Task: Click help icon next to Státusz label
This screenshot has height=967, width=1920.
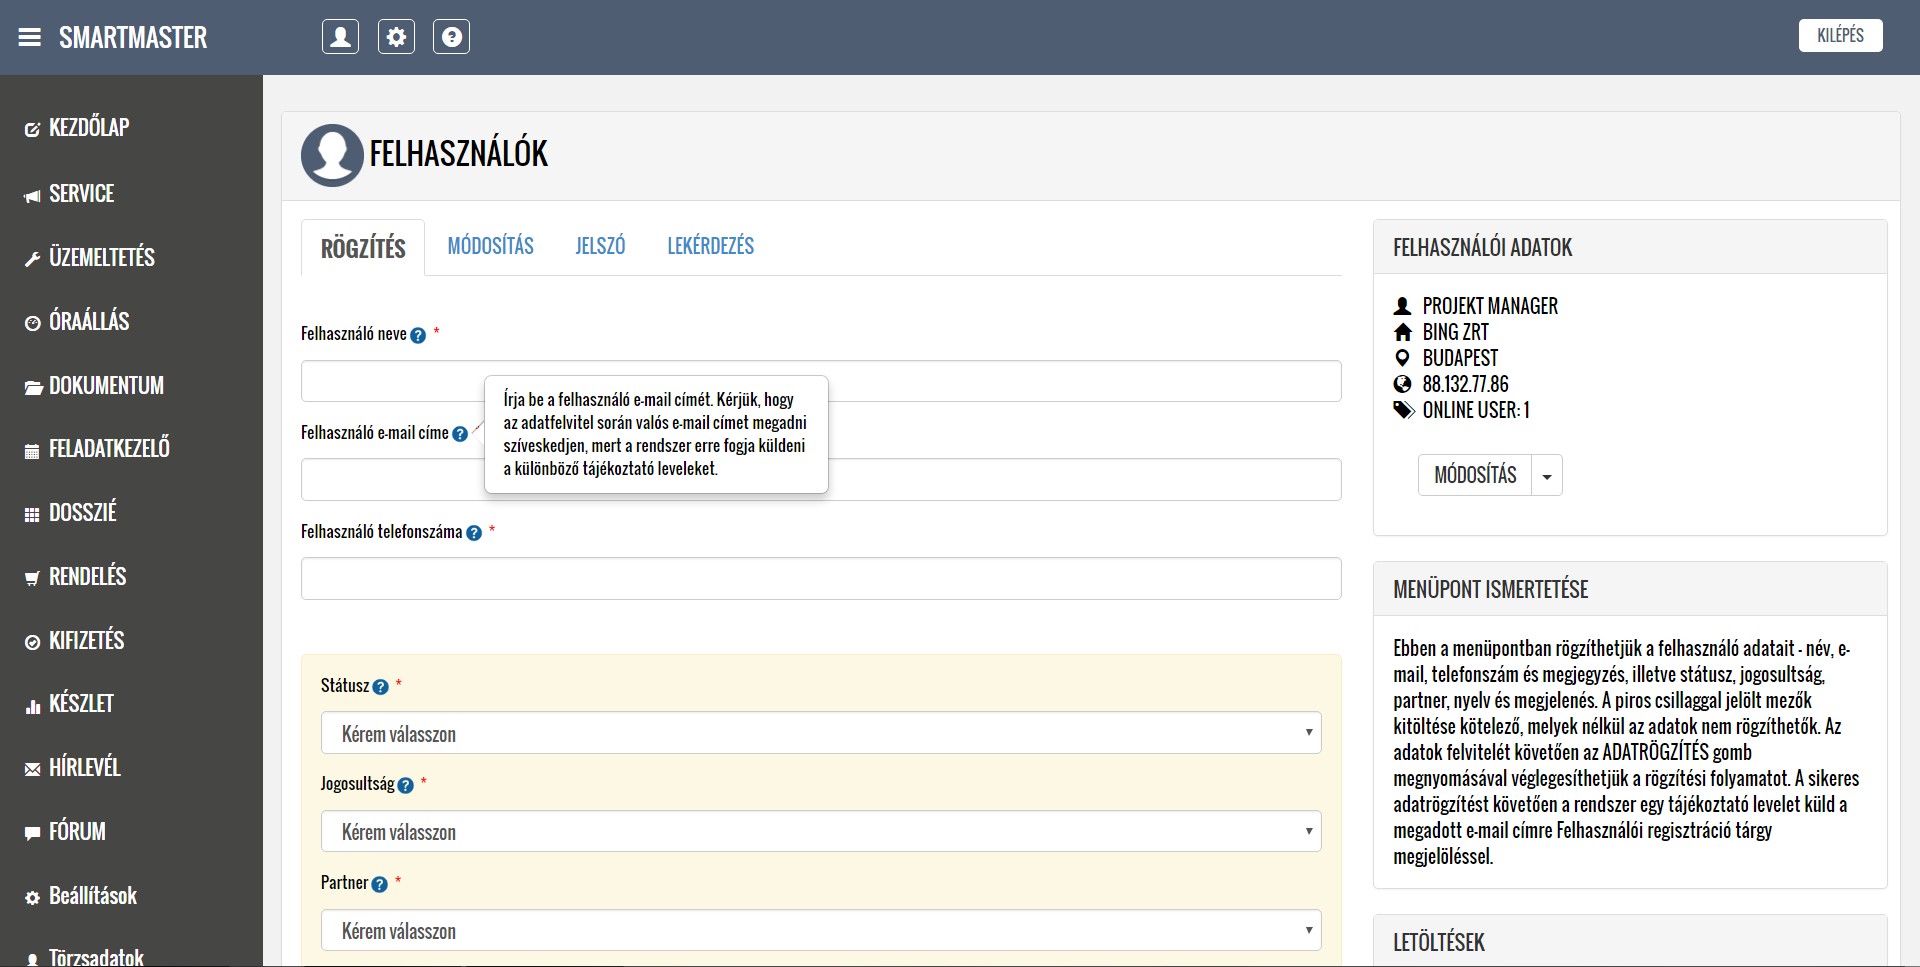Action: tap(380, 687)
